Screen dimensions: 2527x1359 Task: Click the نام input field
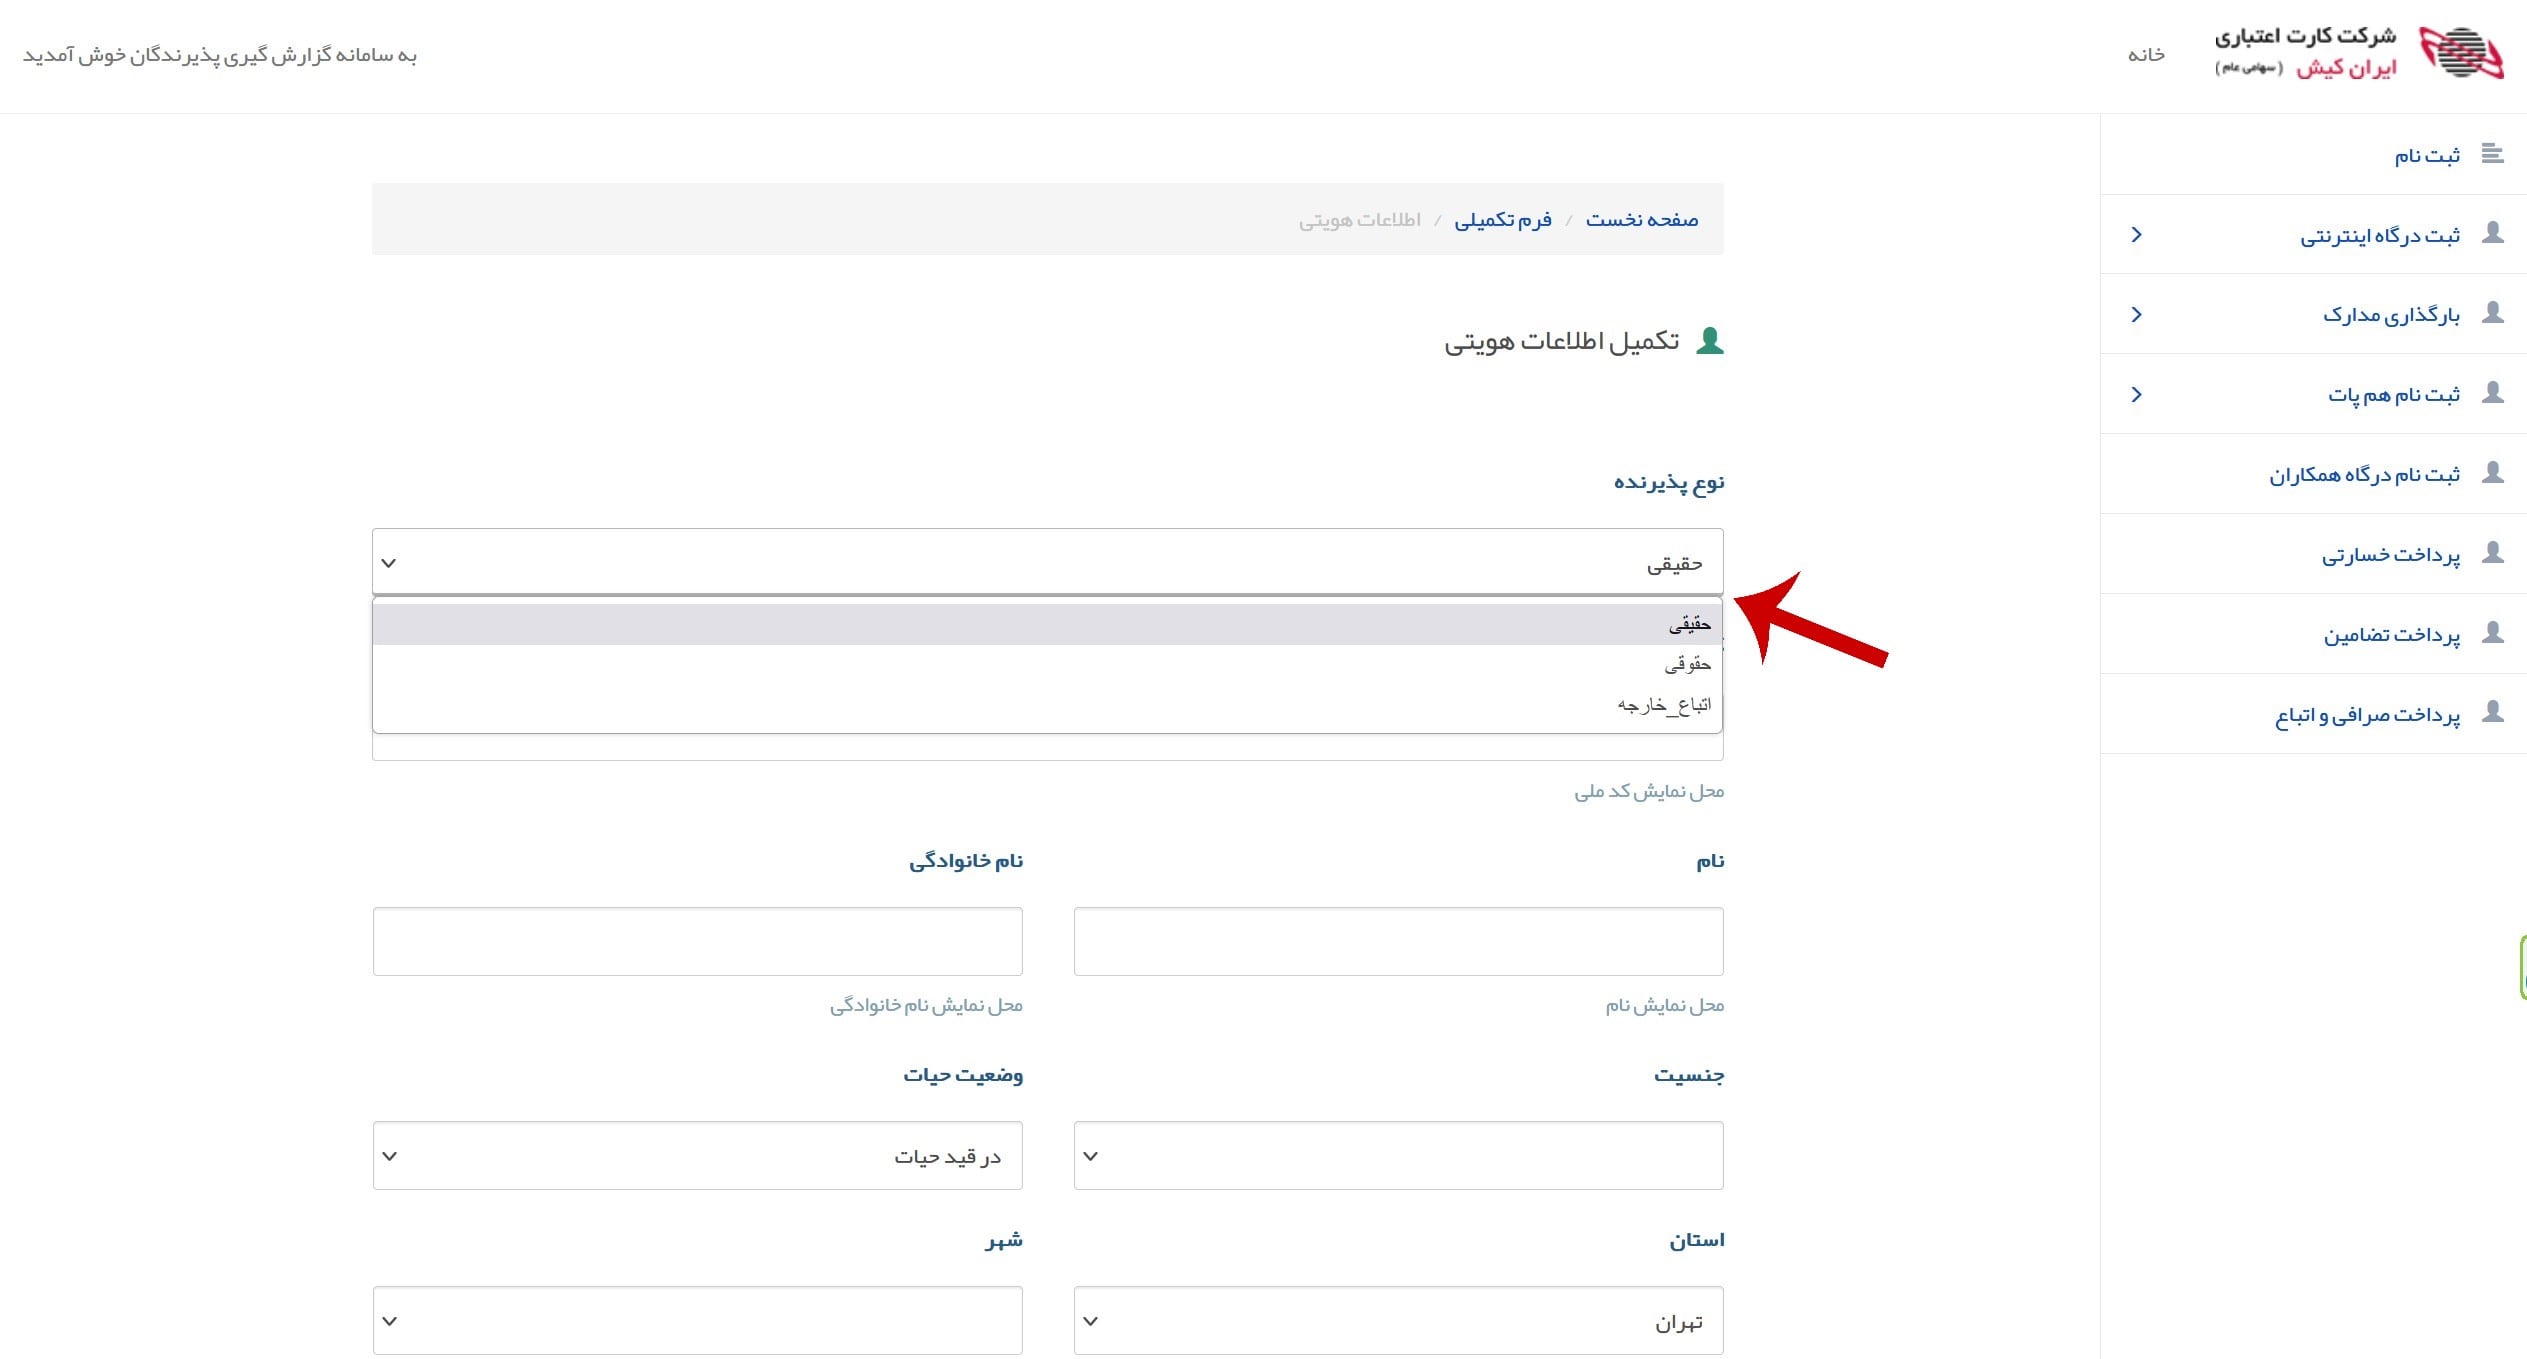pos(1398,941)
